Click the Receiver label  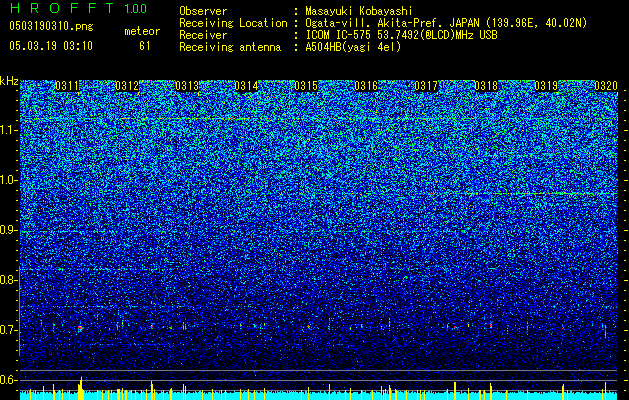click(203, 35)
